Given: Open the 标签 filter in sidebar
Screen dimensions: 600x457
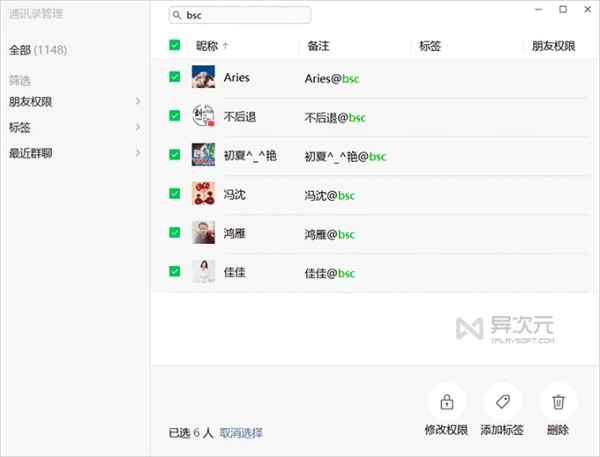Looking at the screenshot, I should coord(75,127).
